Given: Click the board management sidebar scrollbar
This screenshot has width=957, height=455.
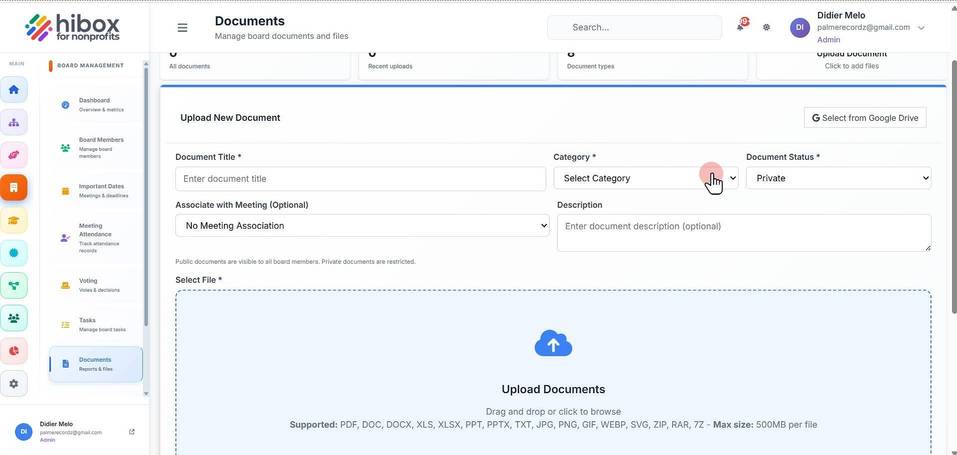Looking at the screenshot, I should point(145,195).
